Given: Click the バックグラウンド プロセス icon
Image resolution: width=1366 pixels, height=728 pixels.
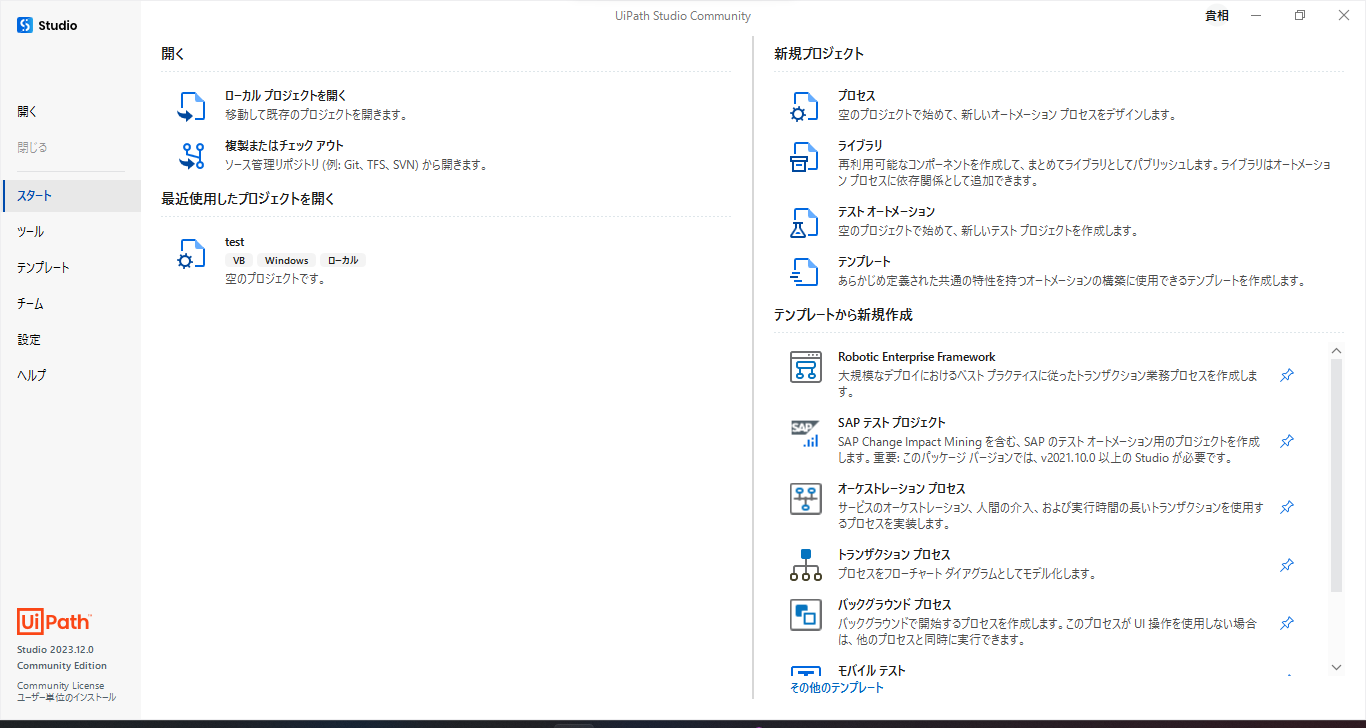Looking at the screenshot, I should [x=806, y=615].
